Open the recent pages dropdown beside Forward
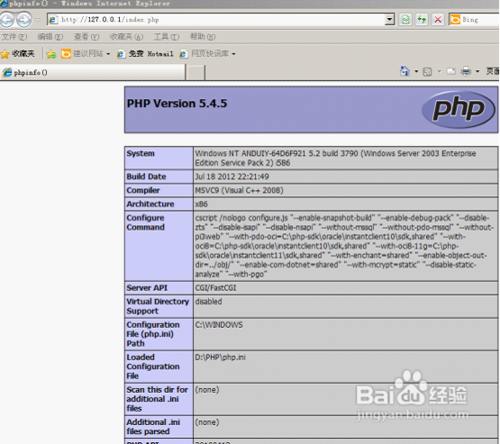The width and height of the screenshot is (500, 444). coord(38,20)
